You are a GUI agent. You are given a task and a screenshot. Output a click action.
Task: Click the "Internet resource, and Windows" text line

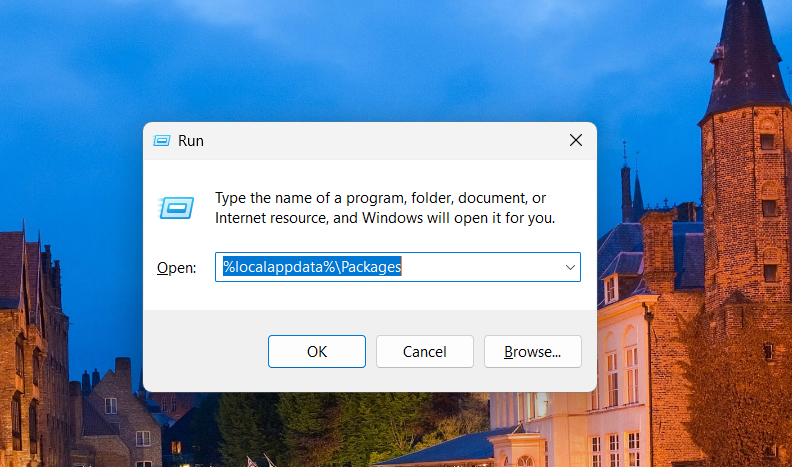[384, 217]
